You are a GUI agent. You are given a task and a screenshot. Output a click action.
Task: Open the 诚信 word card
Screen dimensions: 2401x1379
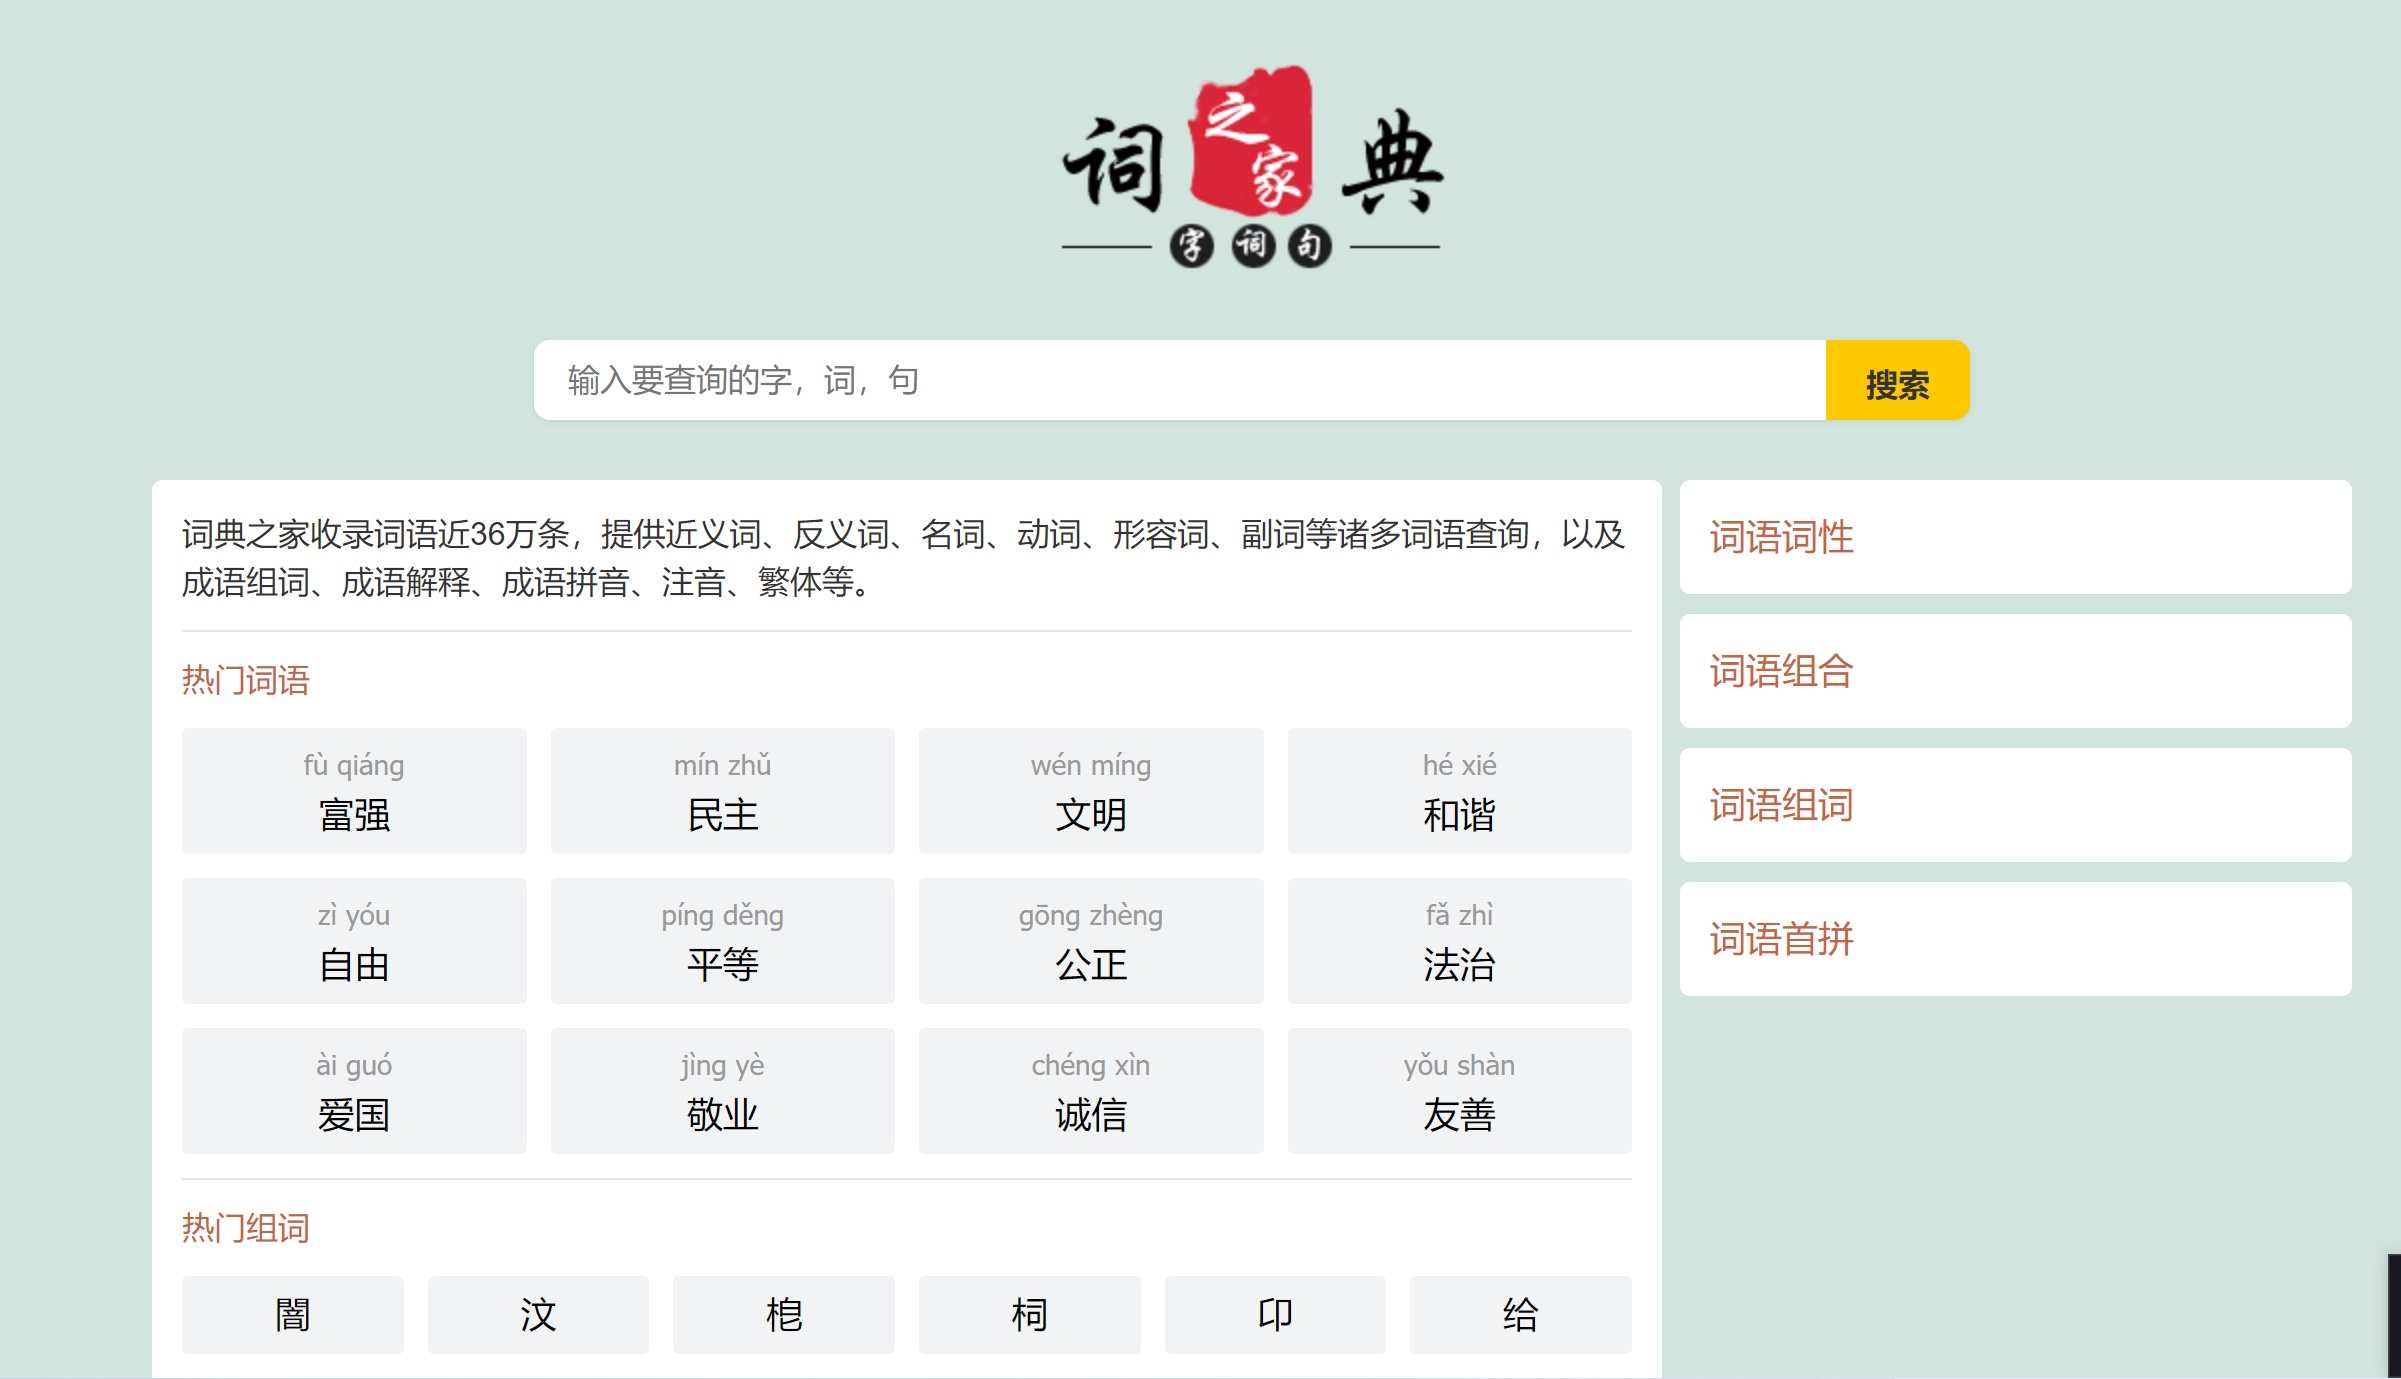[1091, 1091]
